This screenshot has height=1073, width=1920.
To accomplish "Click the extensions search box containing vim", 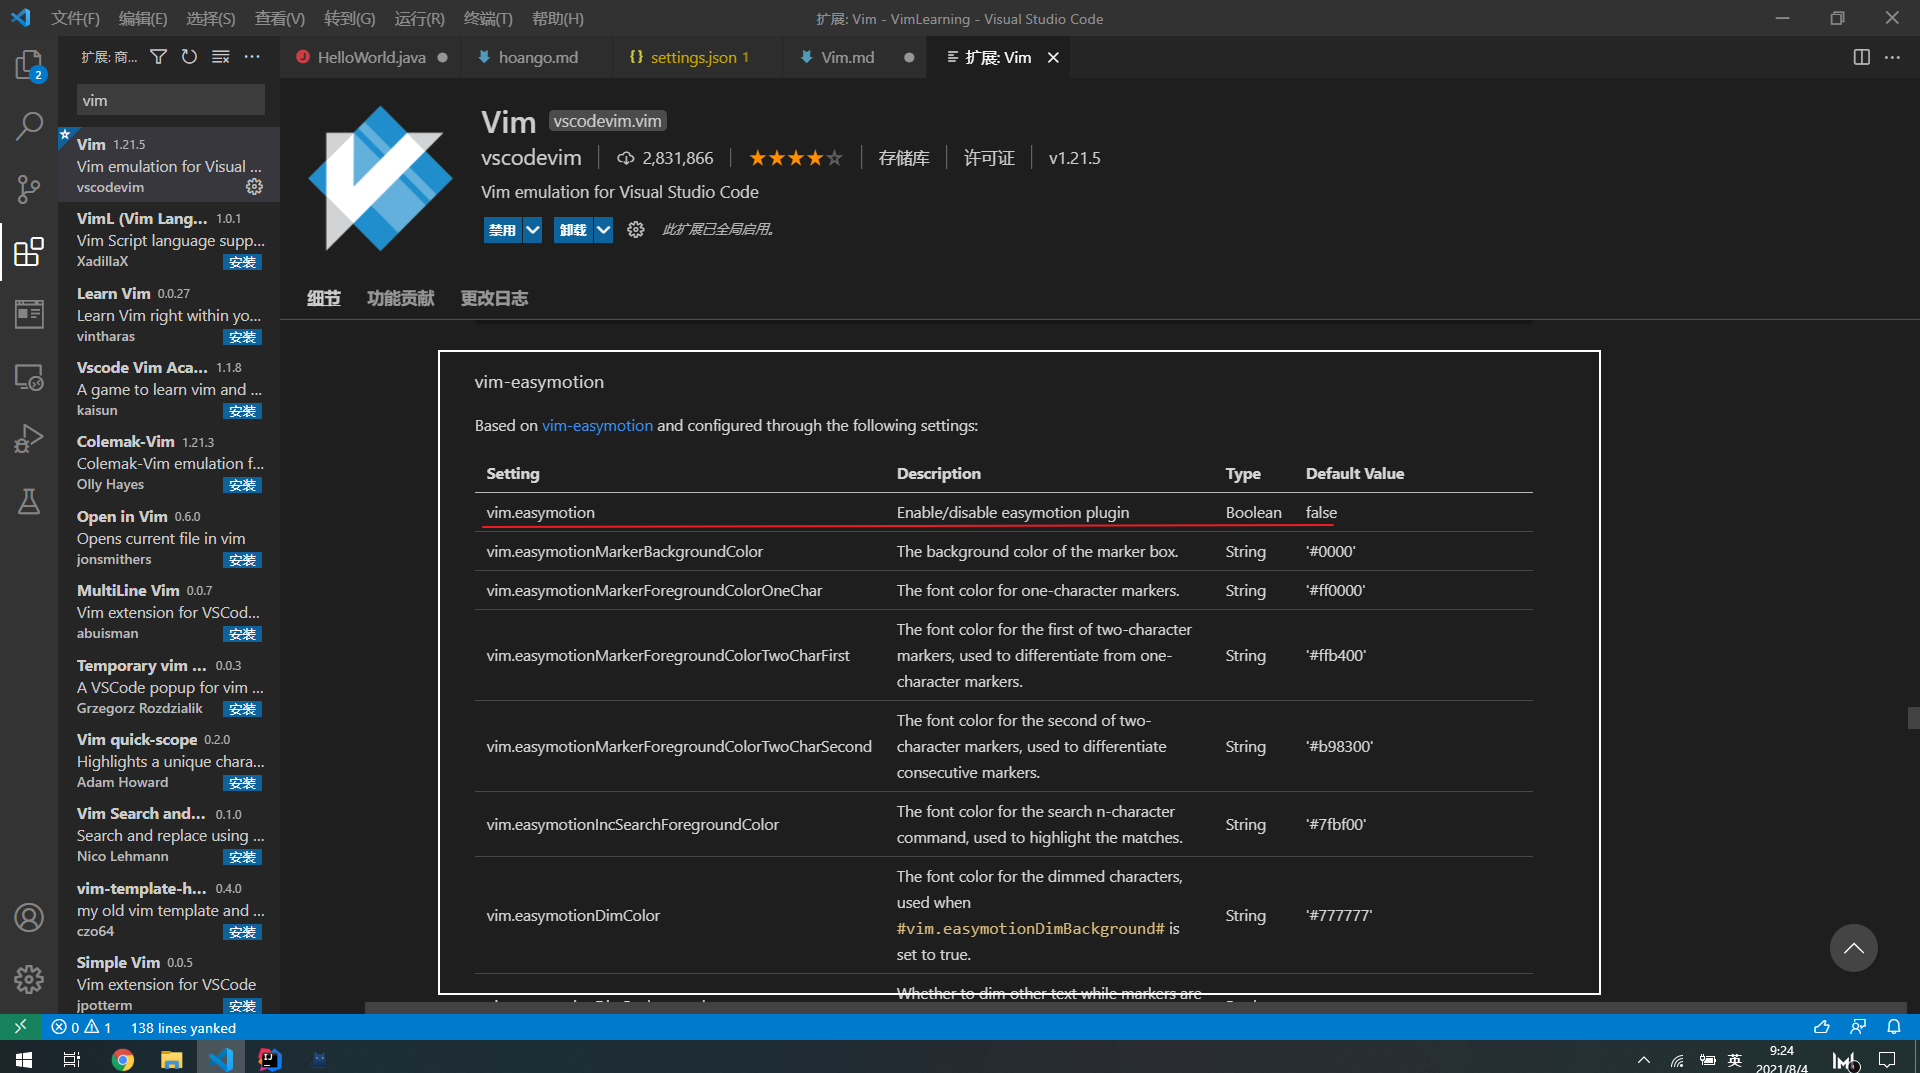I will pyautogui.click(x=171, y=100).
